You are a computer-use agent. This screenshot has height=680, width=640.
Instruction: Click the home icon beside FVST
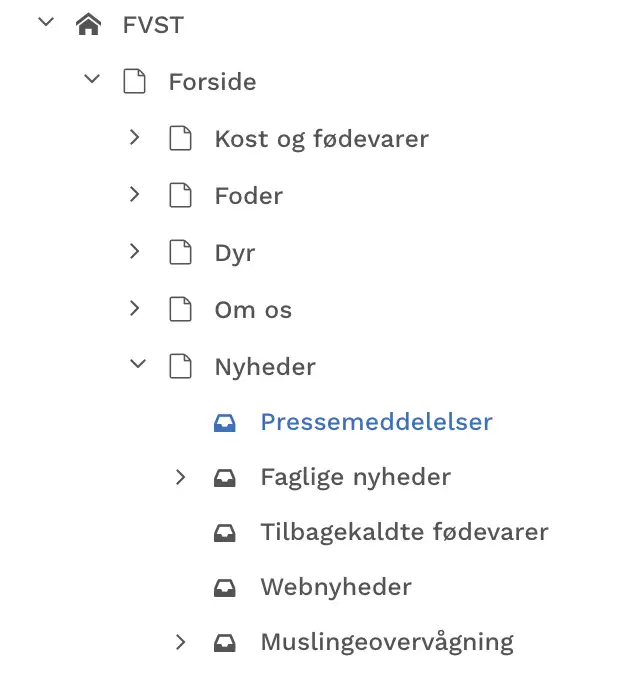pyautogui.click(x=88, y=25)
